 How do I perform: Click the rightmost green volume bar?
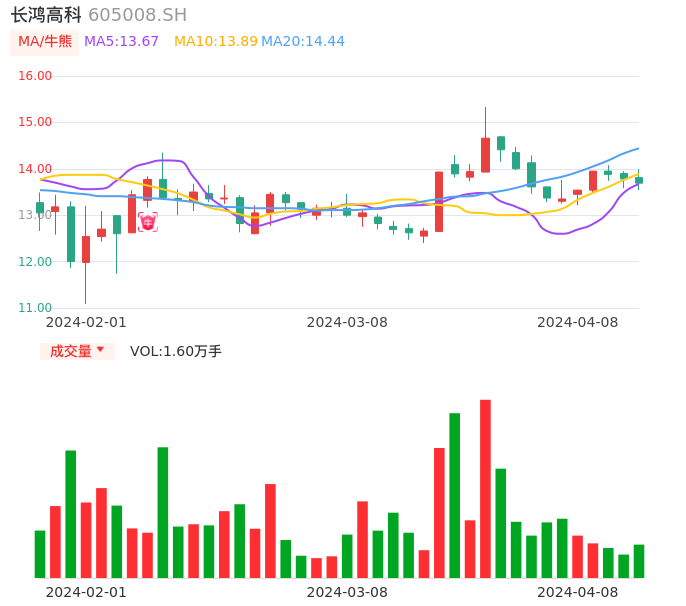point(639,561)
